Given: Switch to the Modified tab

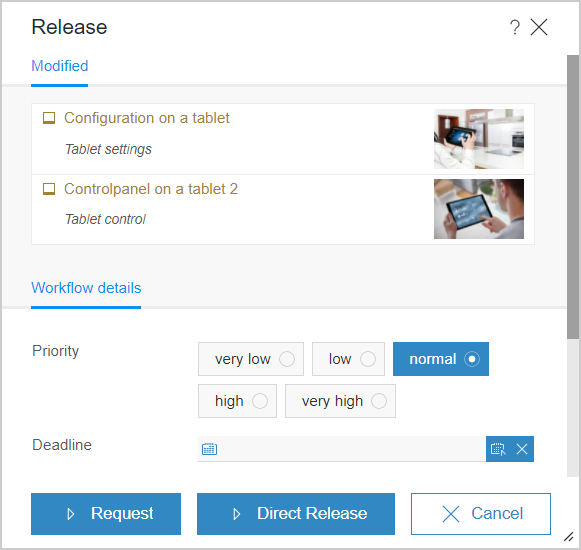Looking at the screenshot, I should [x=60, y=66].
